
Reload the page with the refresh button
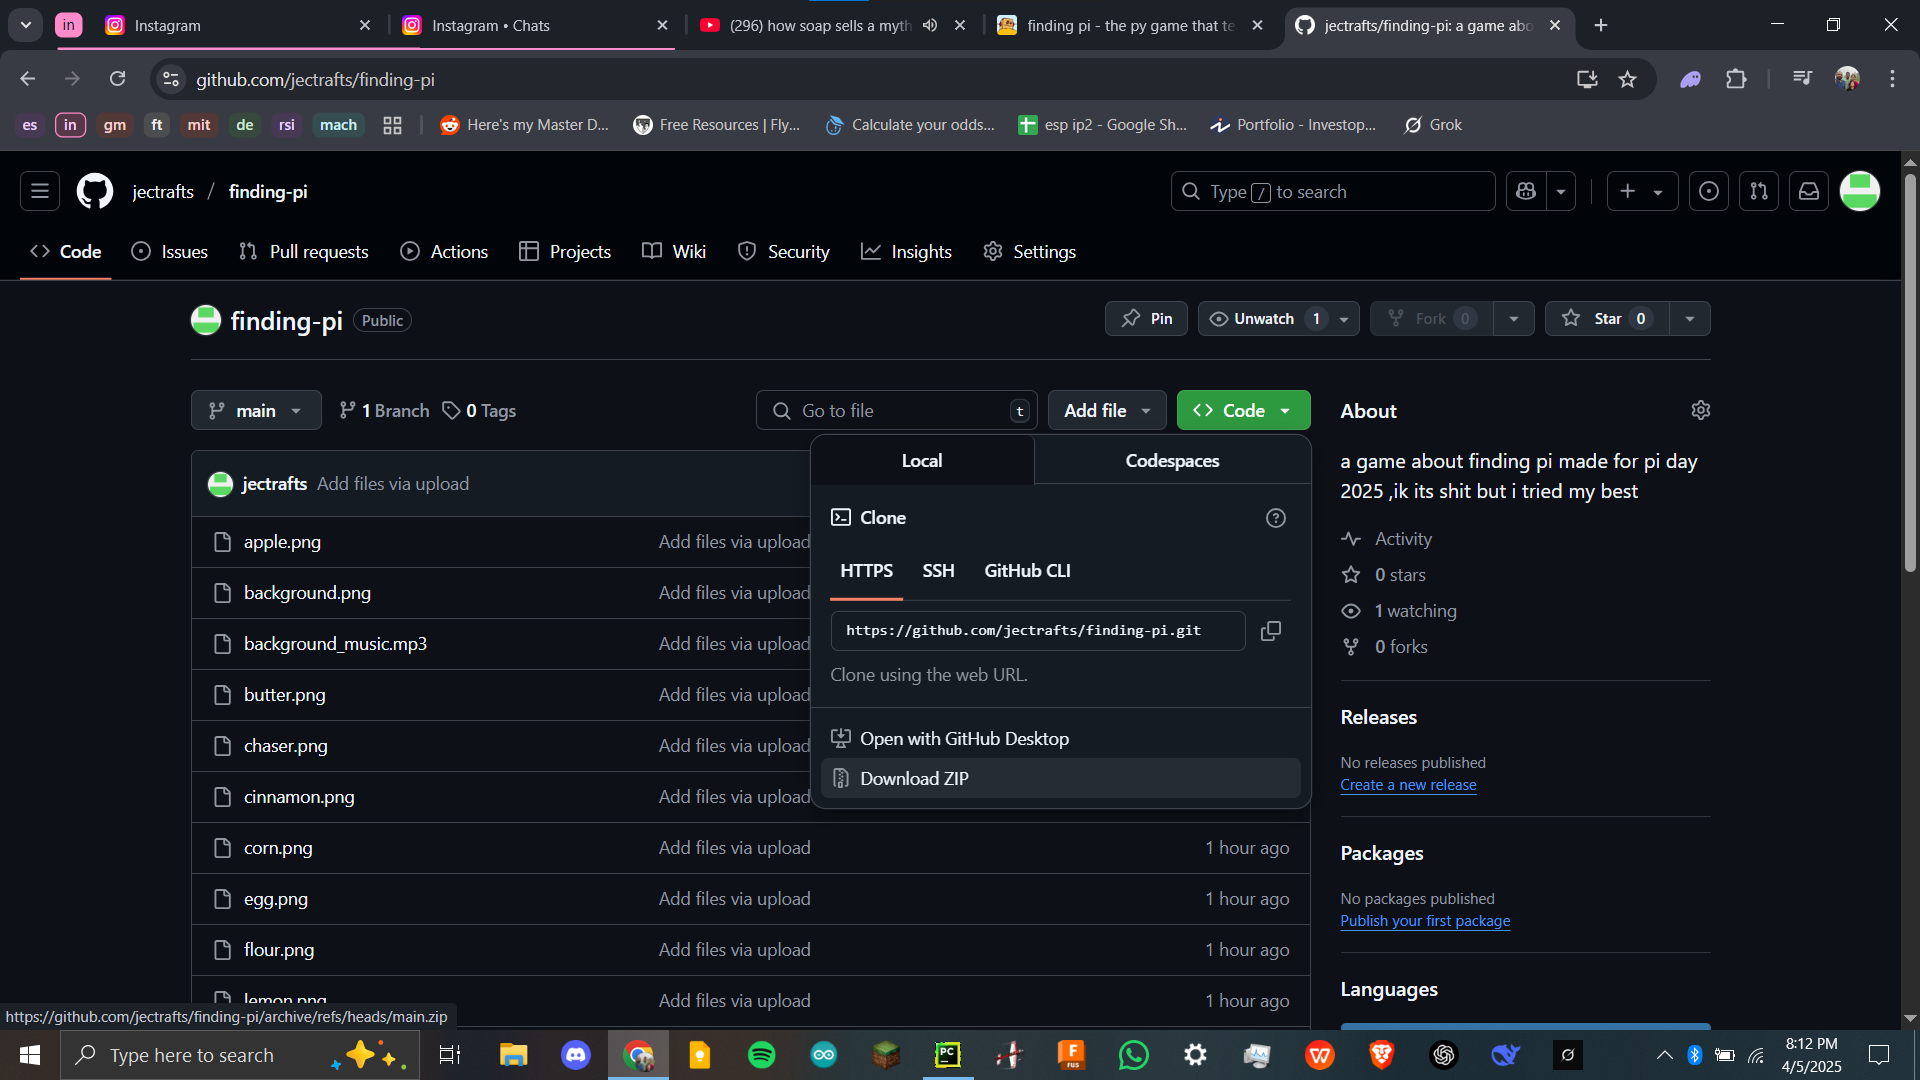pos(118,79)
